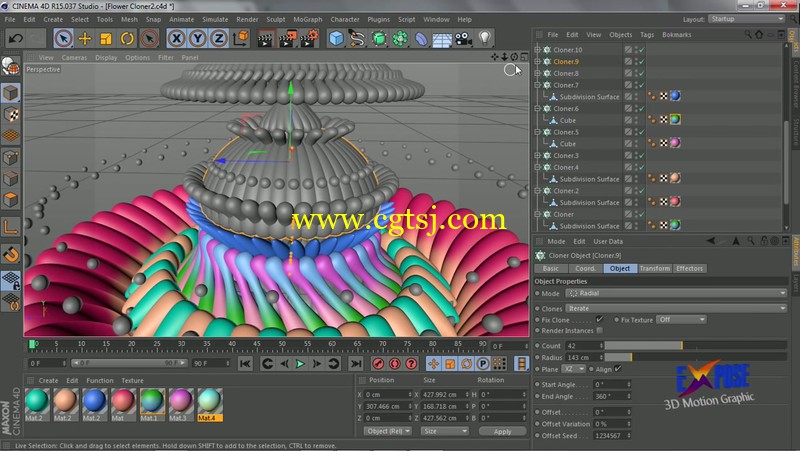Go to end of animation
800x451 pixels.
pos(356,363)
